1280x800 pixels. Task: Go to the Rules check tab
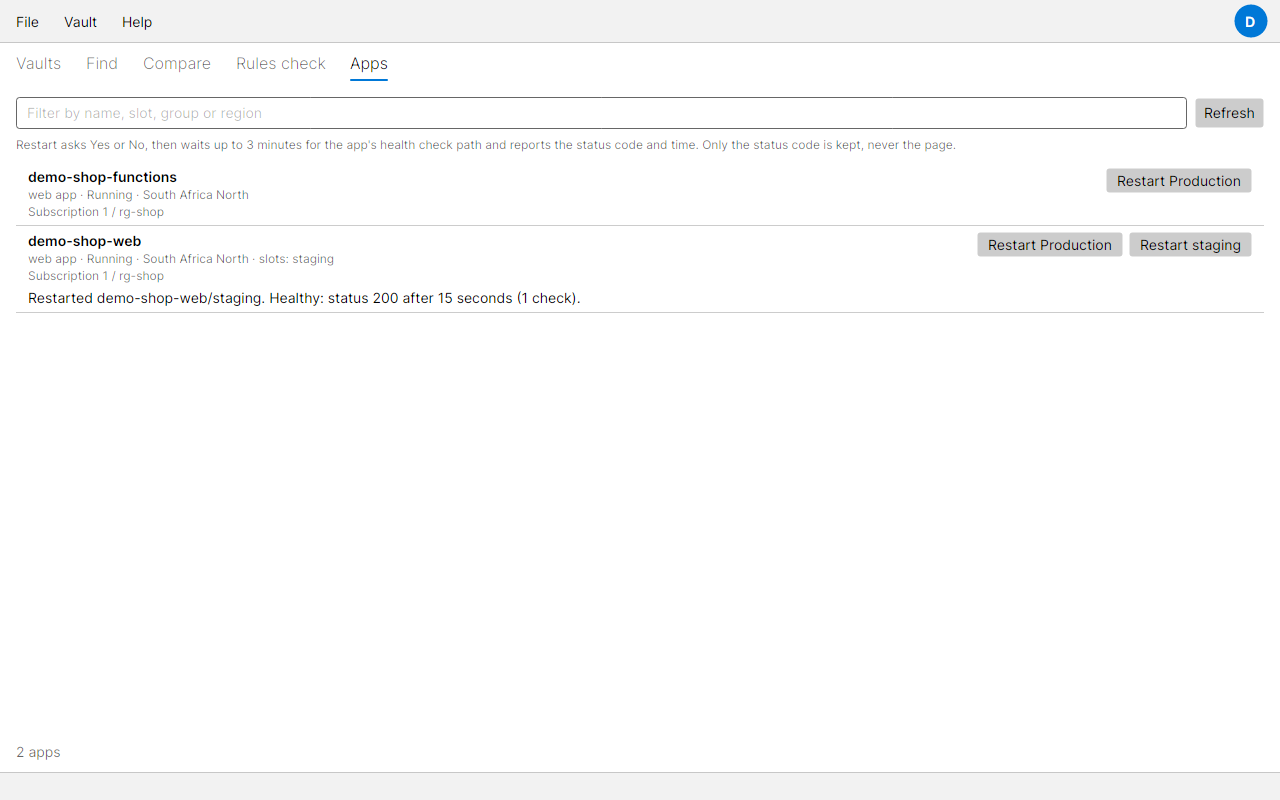coord(281,64)
